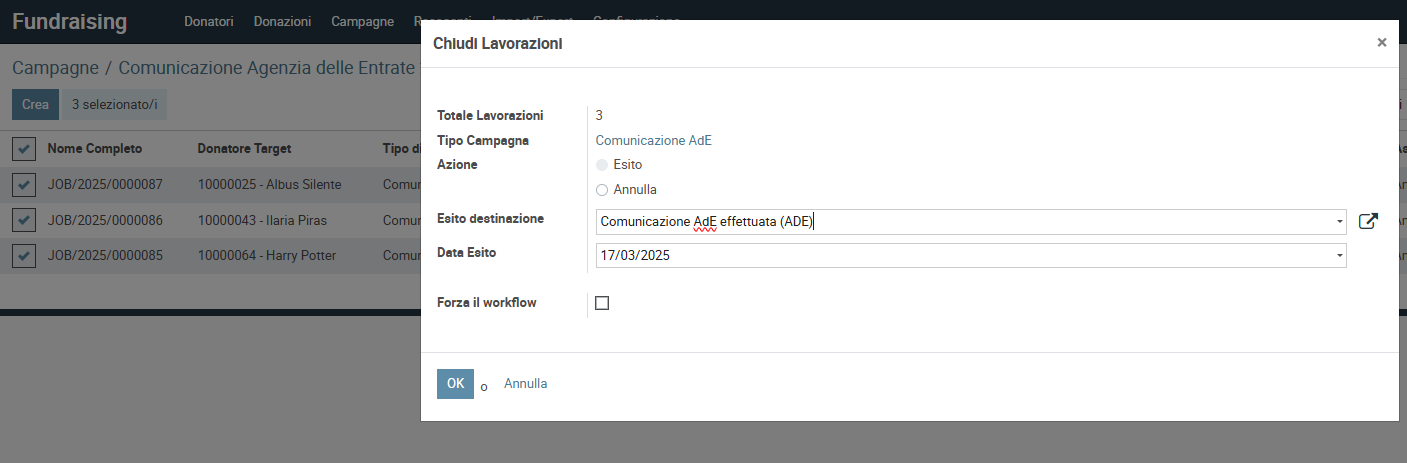This screenshot has height=463, width=1407.
Task: Expand the Esito destinazione dropdown arrow
Action: 1339,222
